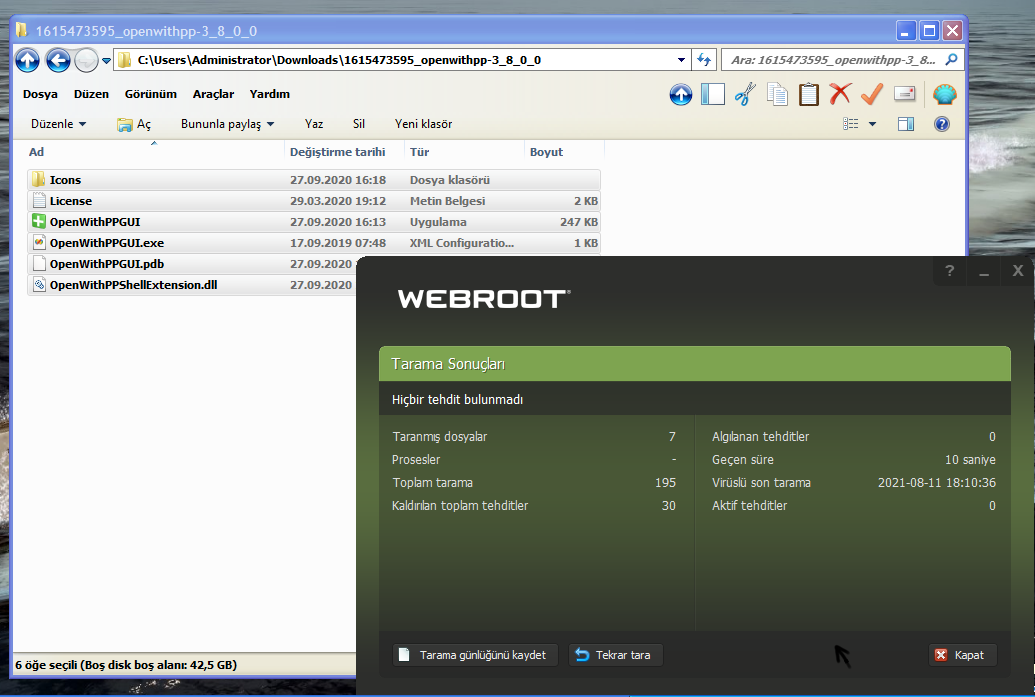
Task: Click the blue Help question mark icon
Action: pyautogui.click(x=942, y=123)
